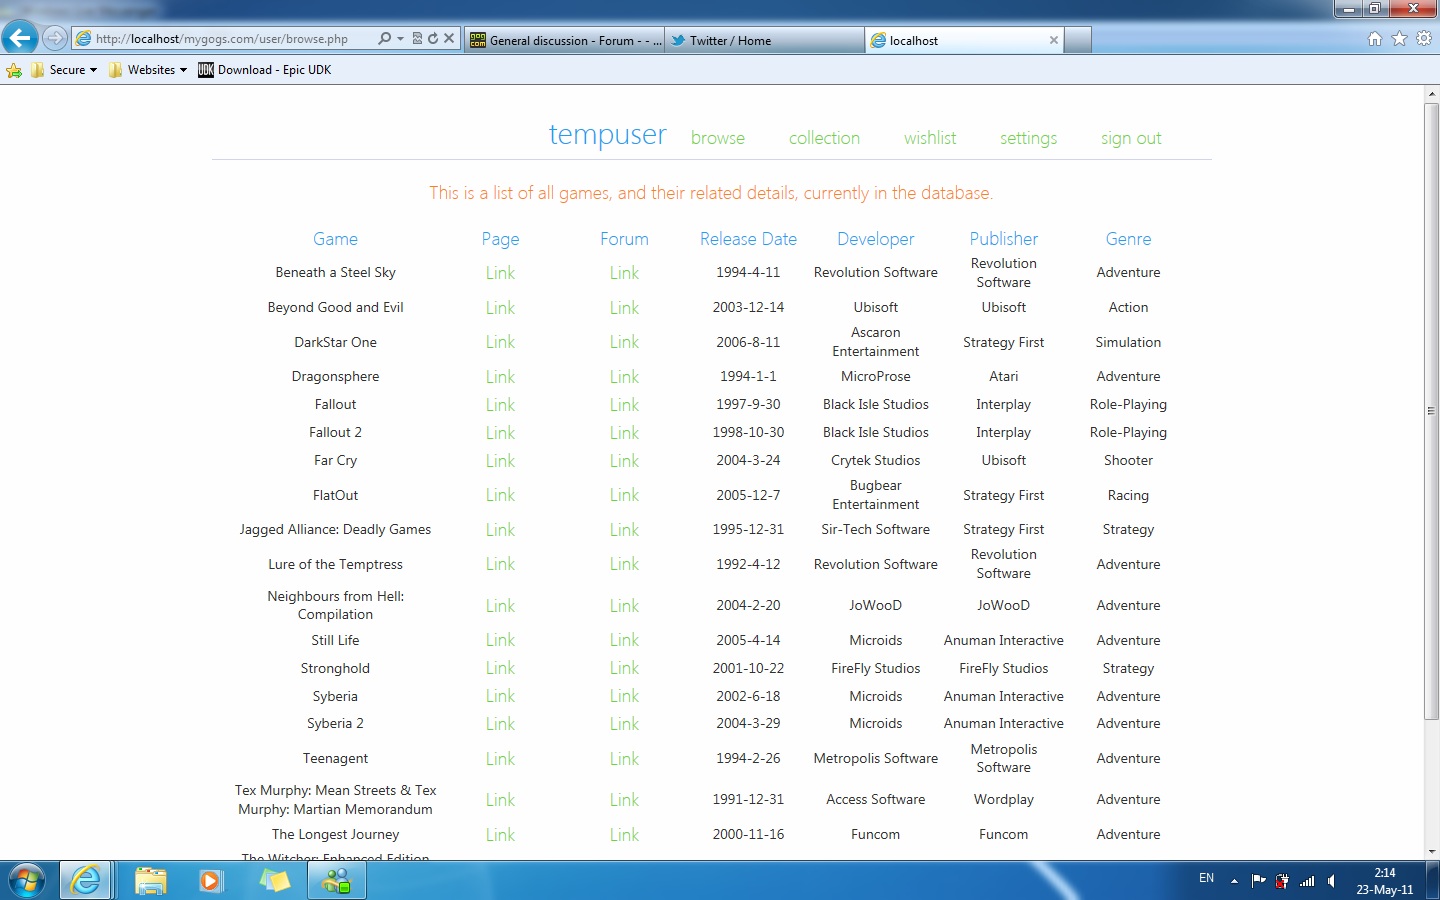Click the page scrollbar down arrow
This screenshot has height=900, width=1440.
tap(1432, 851)
